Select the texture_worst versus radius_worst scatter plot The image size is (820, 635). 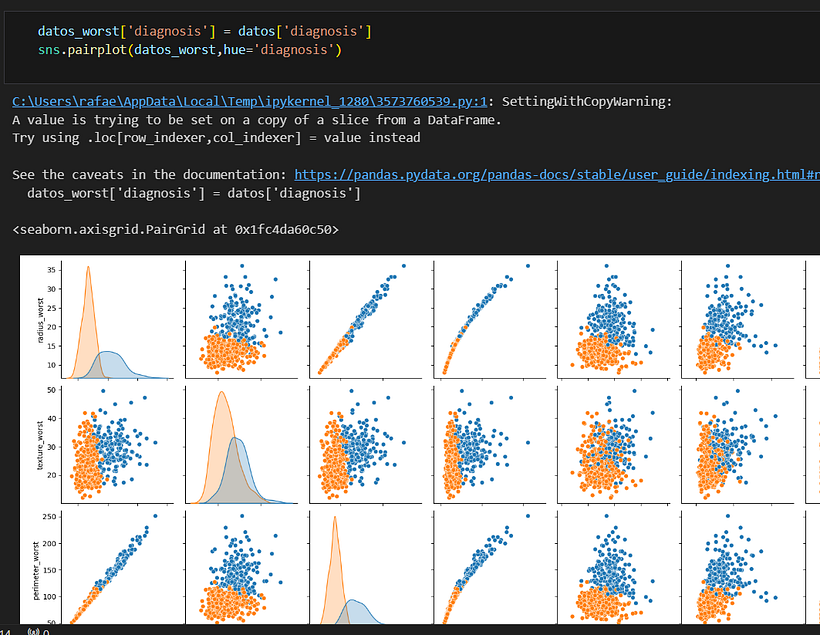coord(117,445)
